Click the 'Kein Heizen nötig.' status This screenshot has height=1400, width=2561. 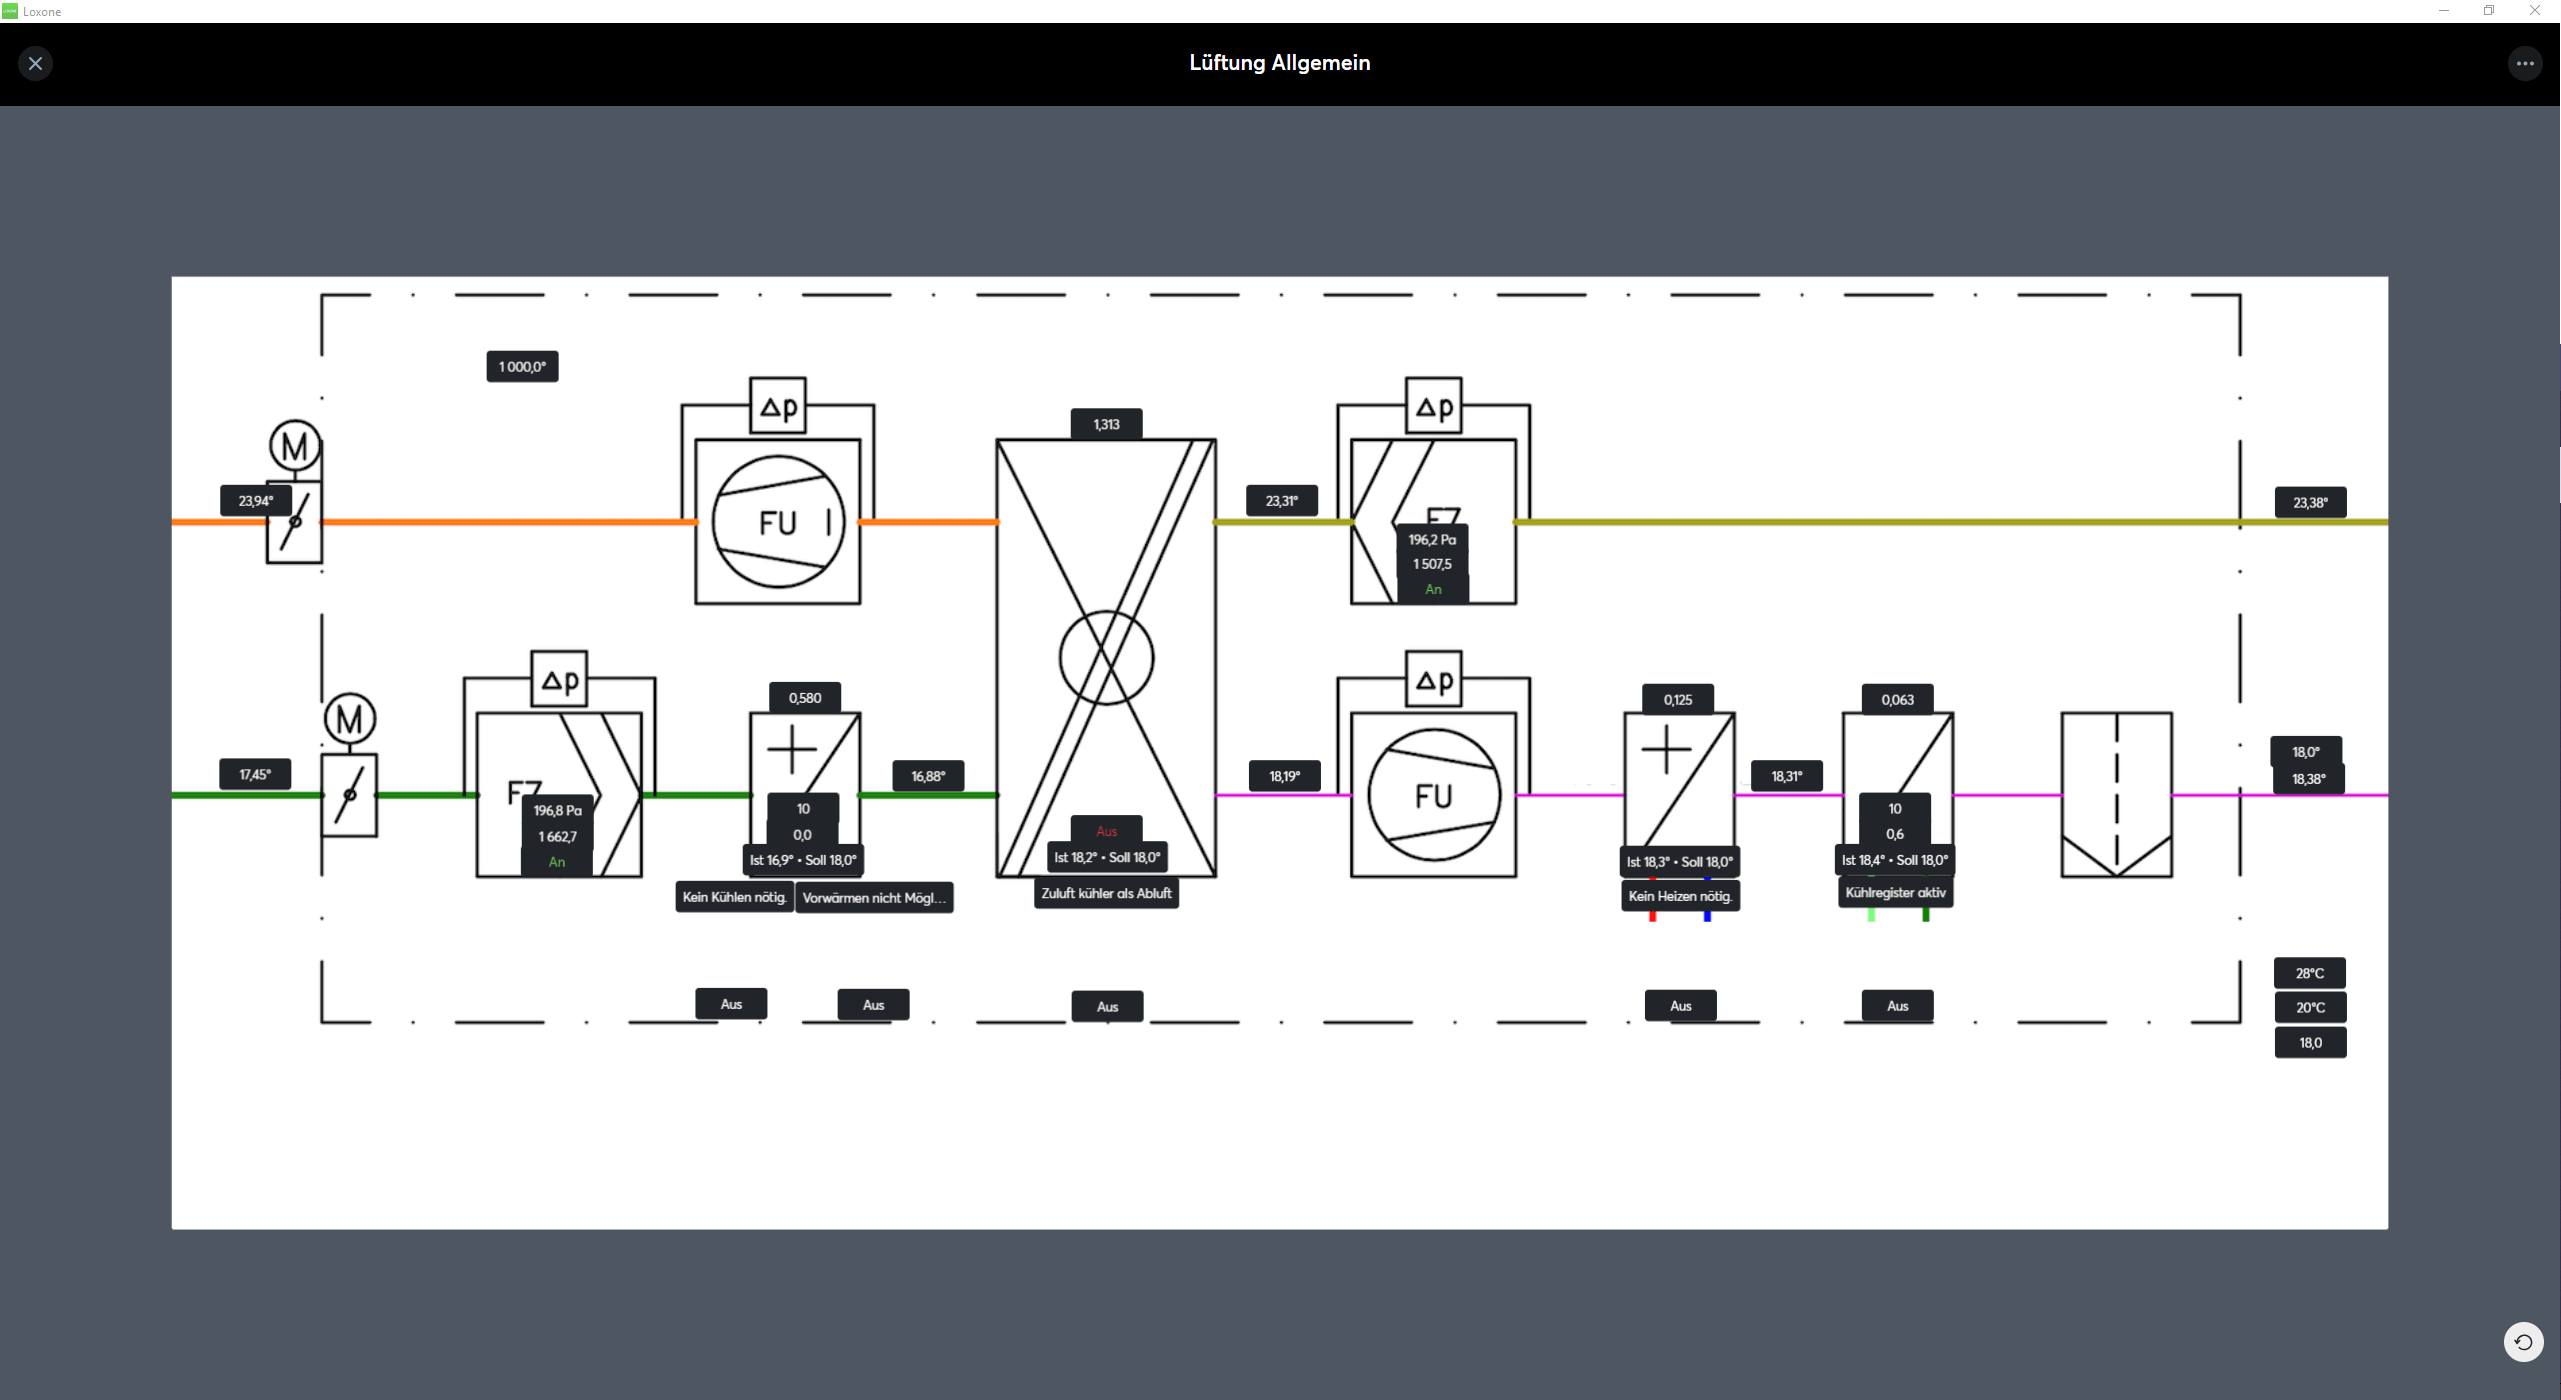(x=1680, y=896)
